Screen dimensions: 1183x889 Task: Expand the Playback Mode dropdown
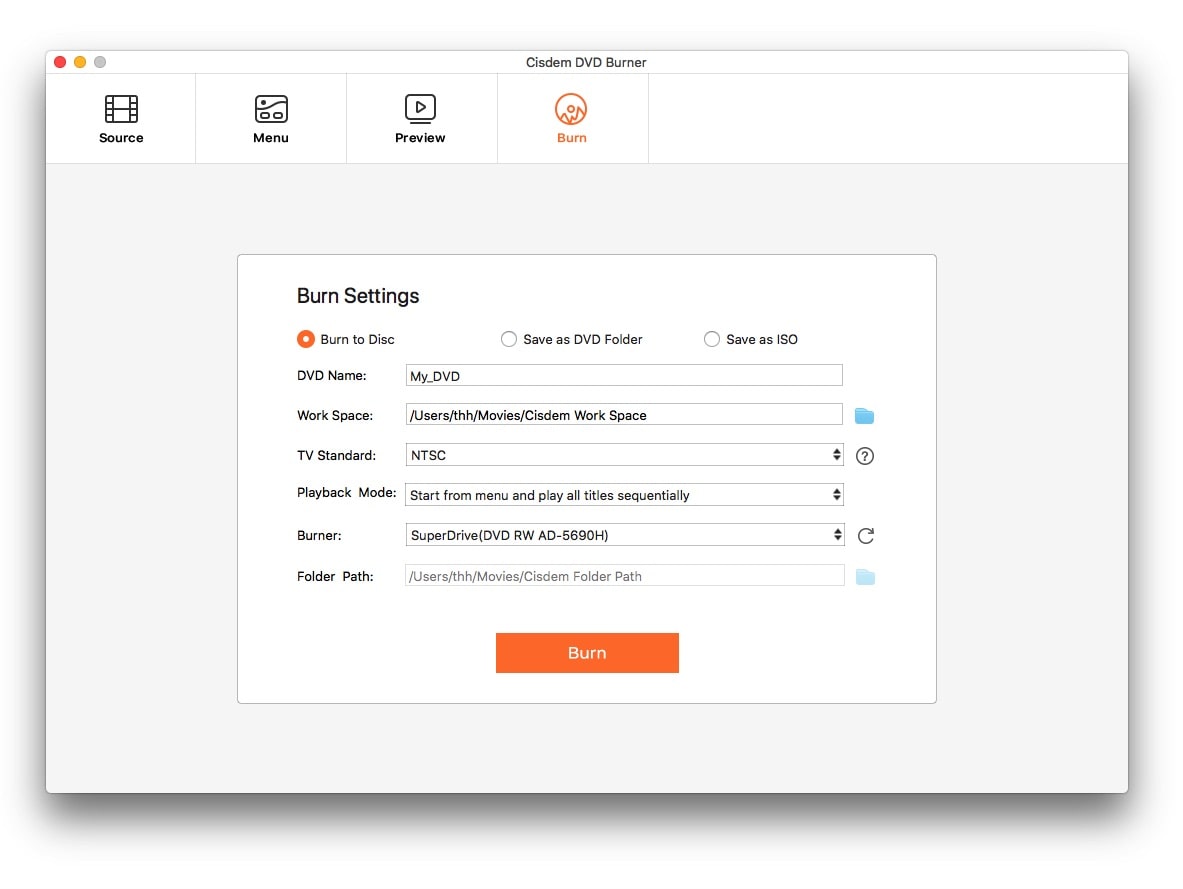tap(624, 495)
